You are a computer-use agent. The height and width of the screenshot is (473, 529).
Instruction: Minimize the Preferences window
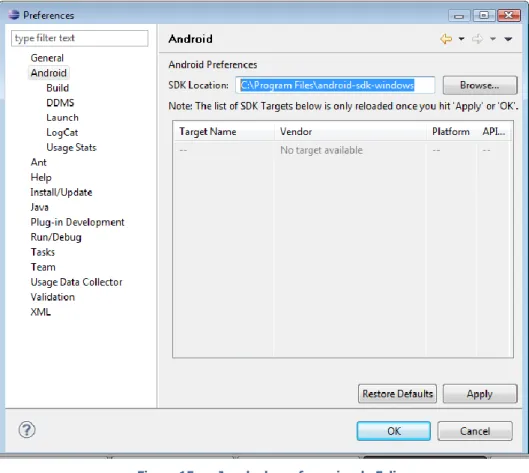pyautogui.click(x=459, y=16)
